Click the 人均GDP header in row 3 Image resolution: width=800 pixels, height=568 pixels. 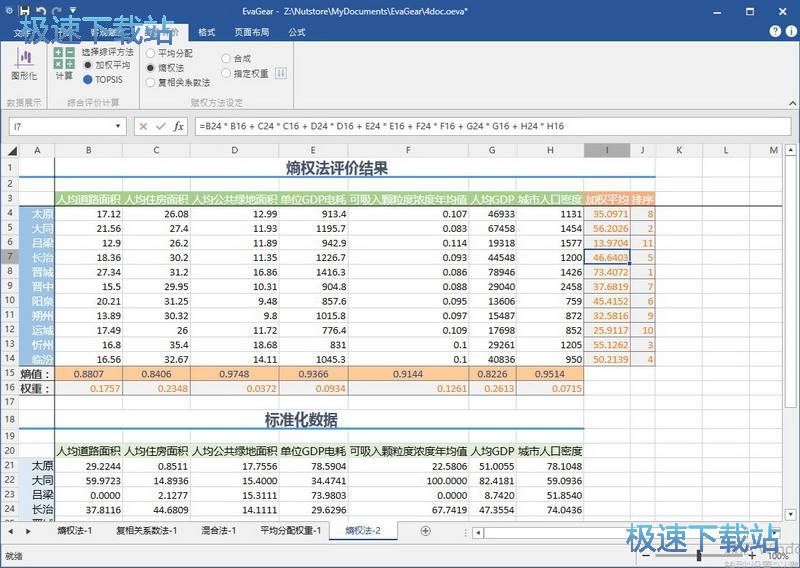pyautogui.click(x=492, y=199)
